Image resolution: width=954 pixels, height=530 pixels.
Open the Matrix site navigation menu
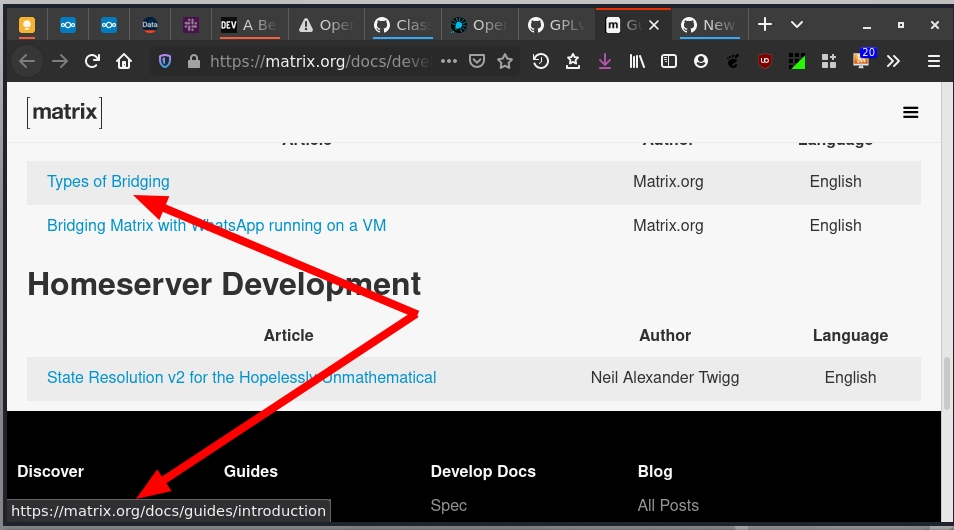tap(910, 113)
